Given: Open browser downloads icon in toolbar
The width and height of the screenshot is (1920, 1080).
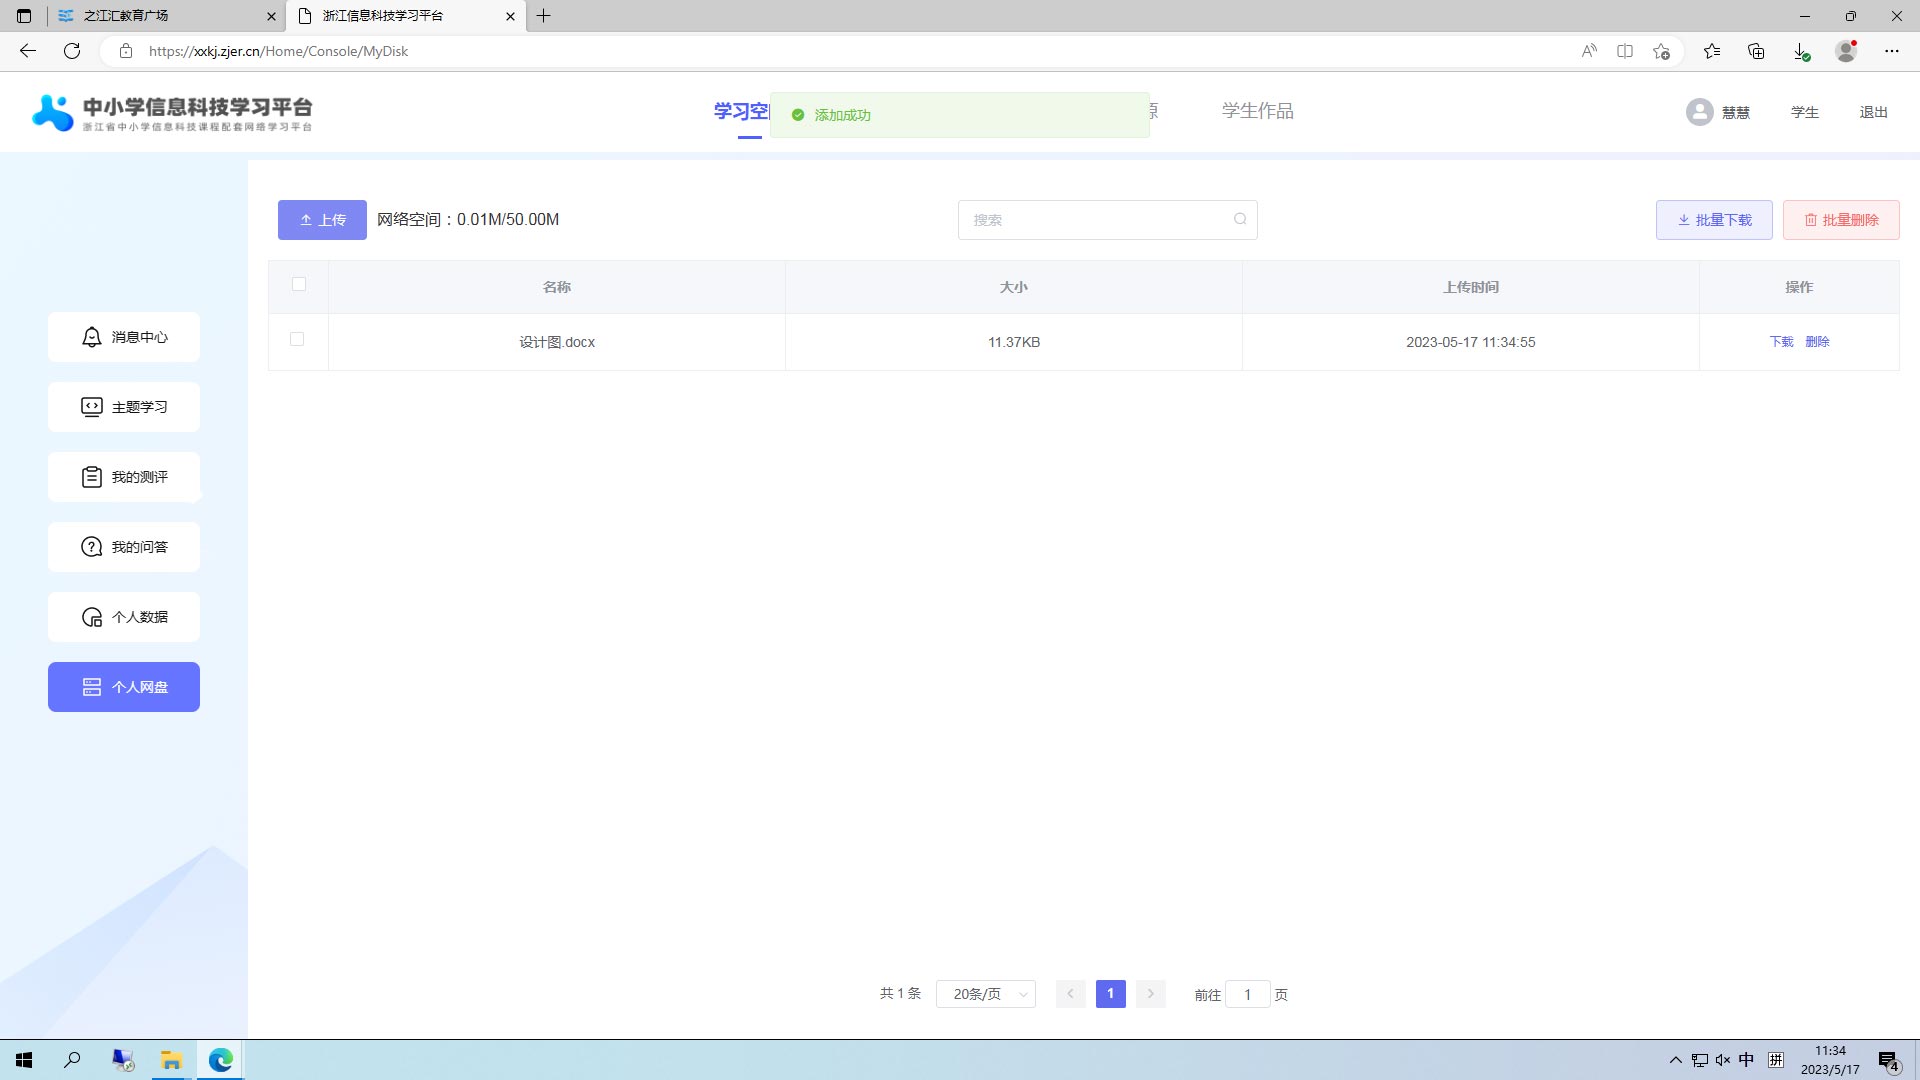Looking at the screenshot, I should pos(1800,51).
